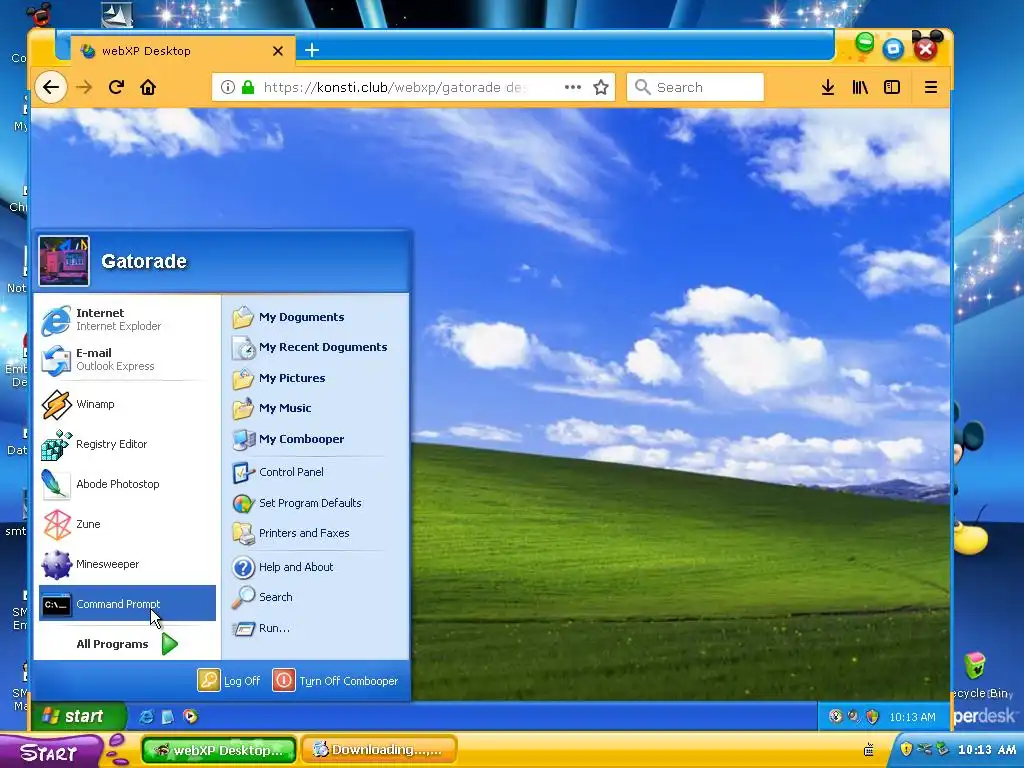Close the webXP Desktop tab
Image resolution: width=1024 pixels, height=768 pixels.
[278, 51]
